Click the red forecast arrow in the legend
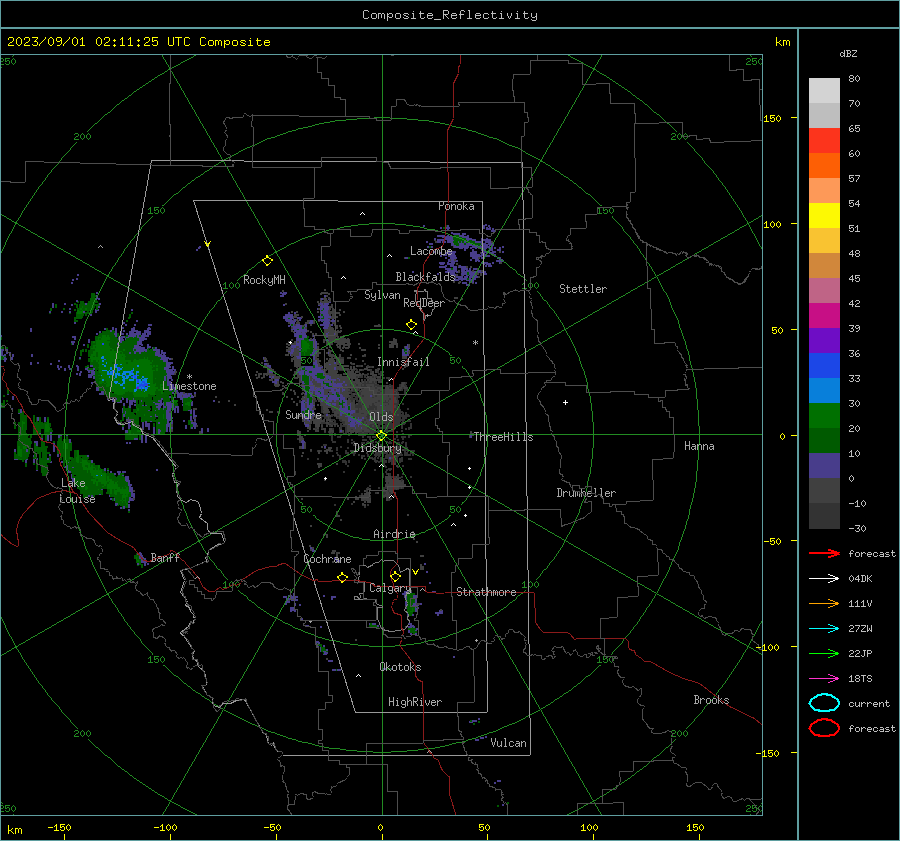Image resolution: width=900 pixels, height=841 pixels. [x=824, y=553]
